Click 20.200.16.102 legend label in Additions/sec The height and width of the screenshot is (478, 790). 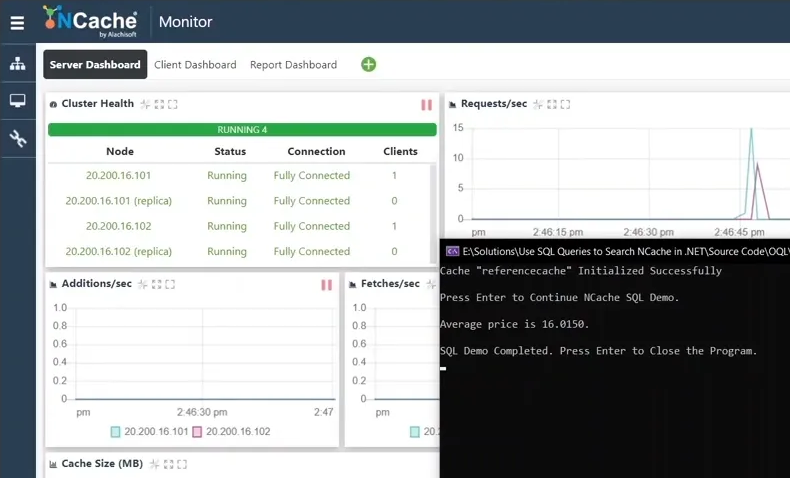[238, 432]
